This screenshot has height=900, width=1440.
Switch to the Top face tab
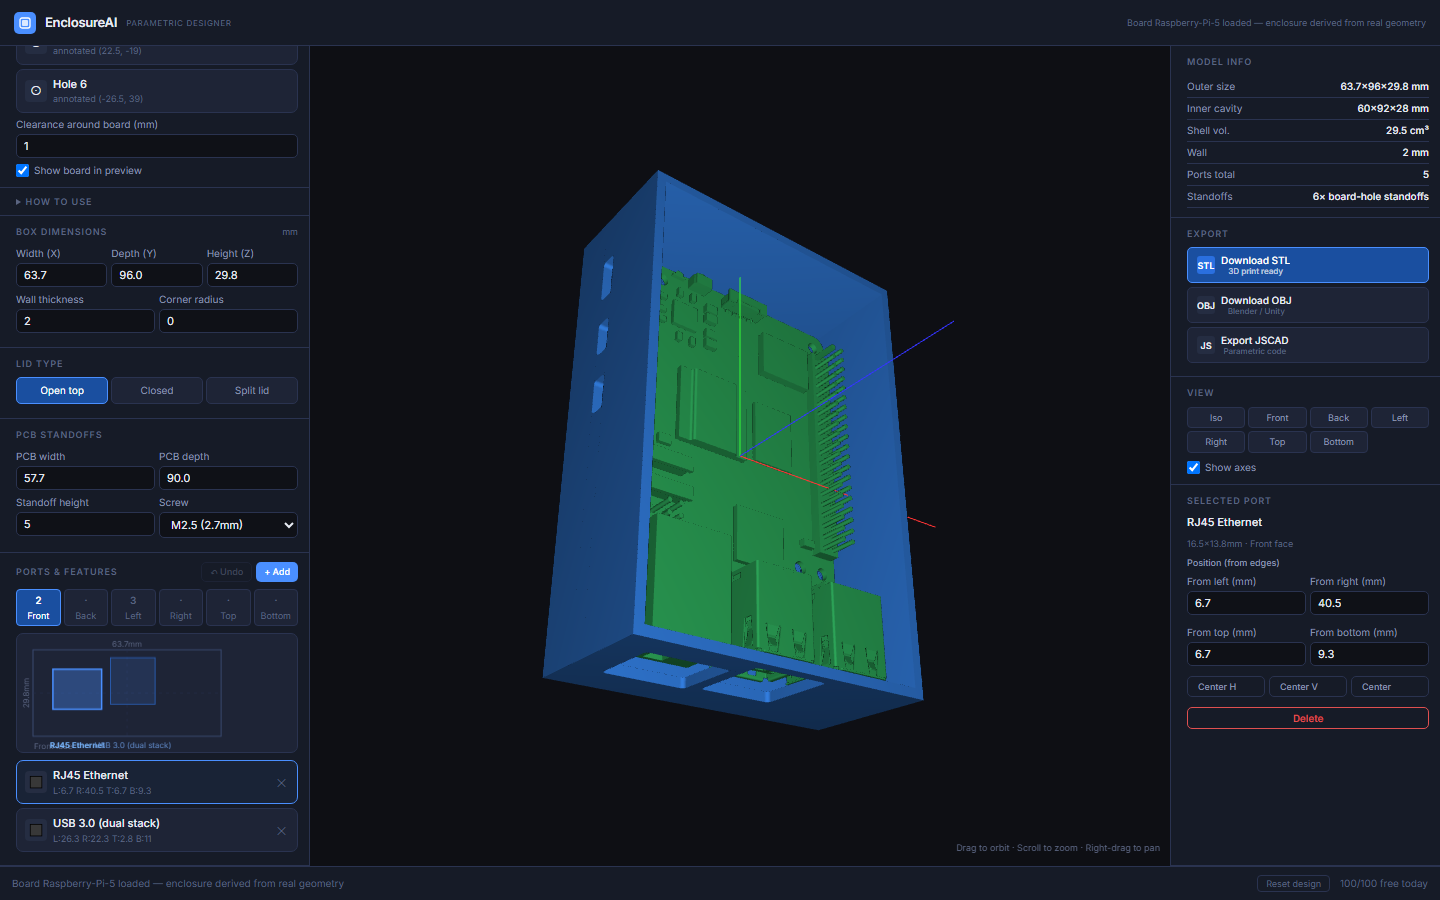click(228, 608)
